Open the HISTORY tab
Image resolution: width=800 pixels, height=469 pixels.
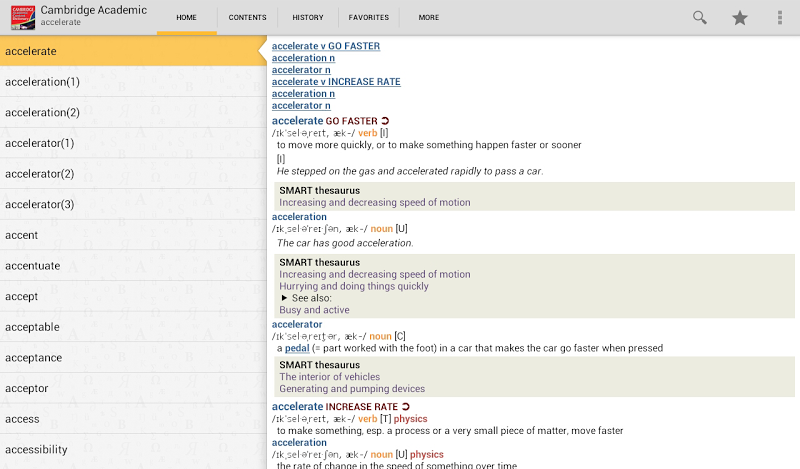click(308, 17)
